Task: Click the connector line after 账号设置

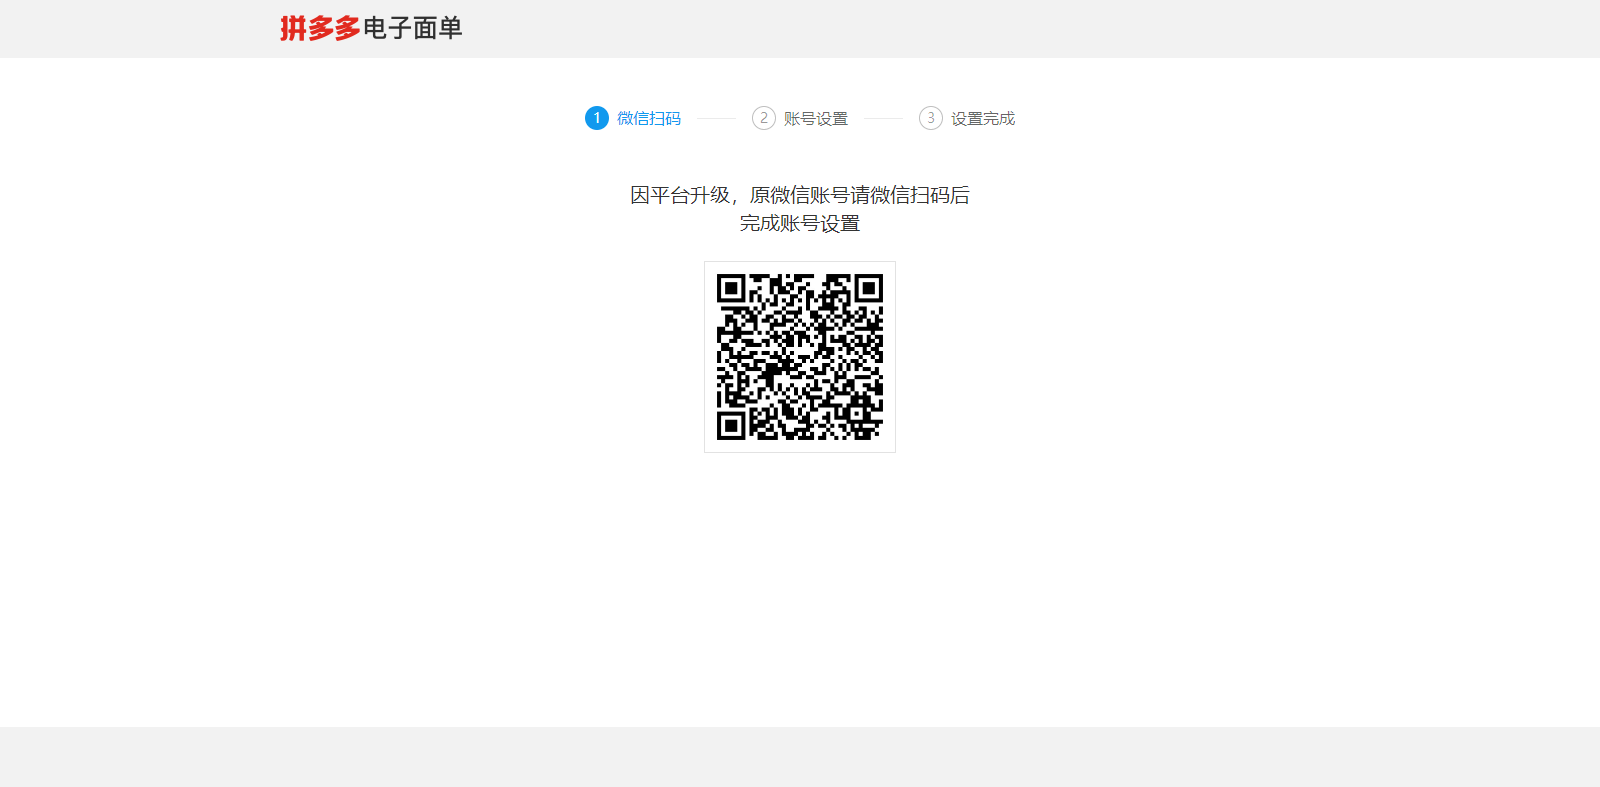Action: 883,118
